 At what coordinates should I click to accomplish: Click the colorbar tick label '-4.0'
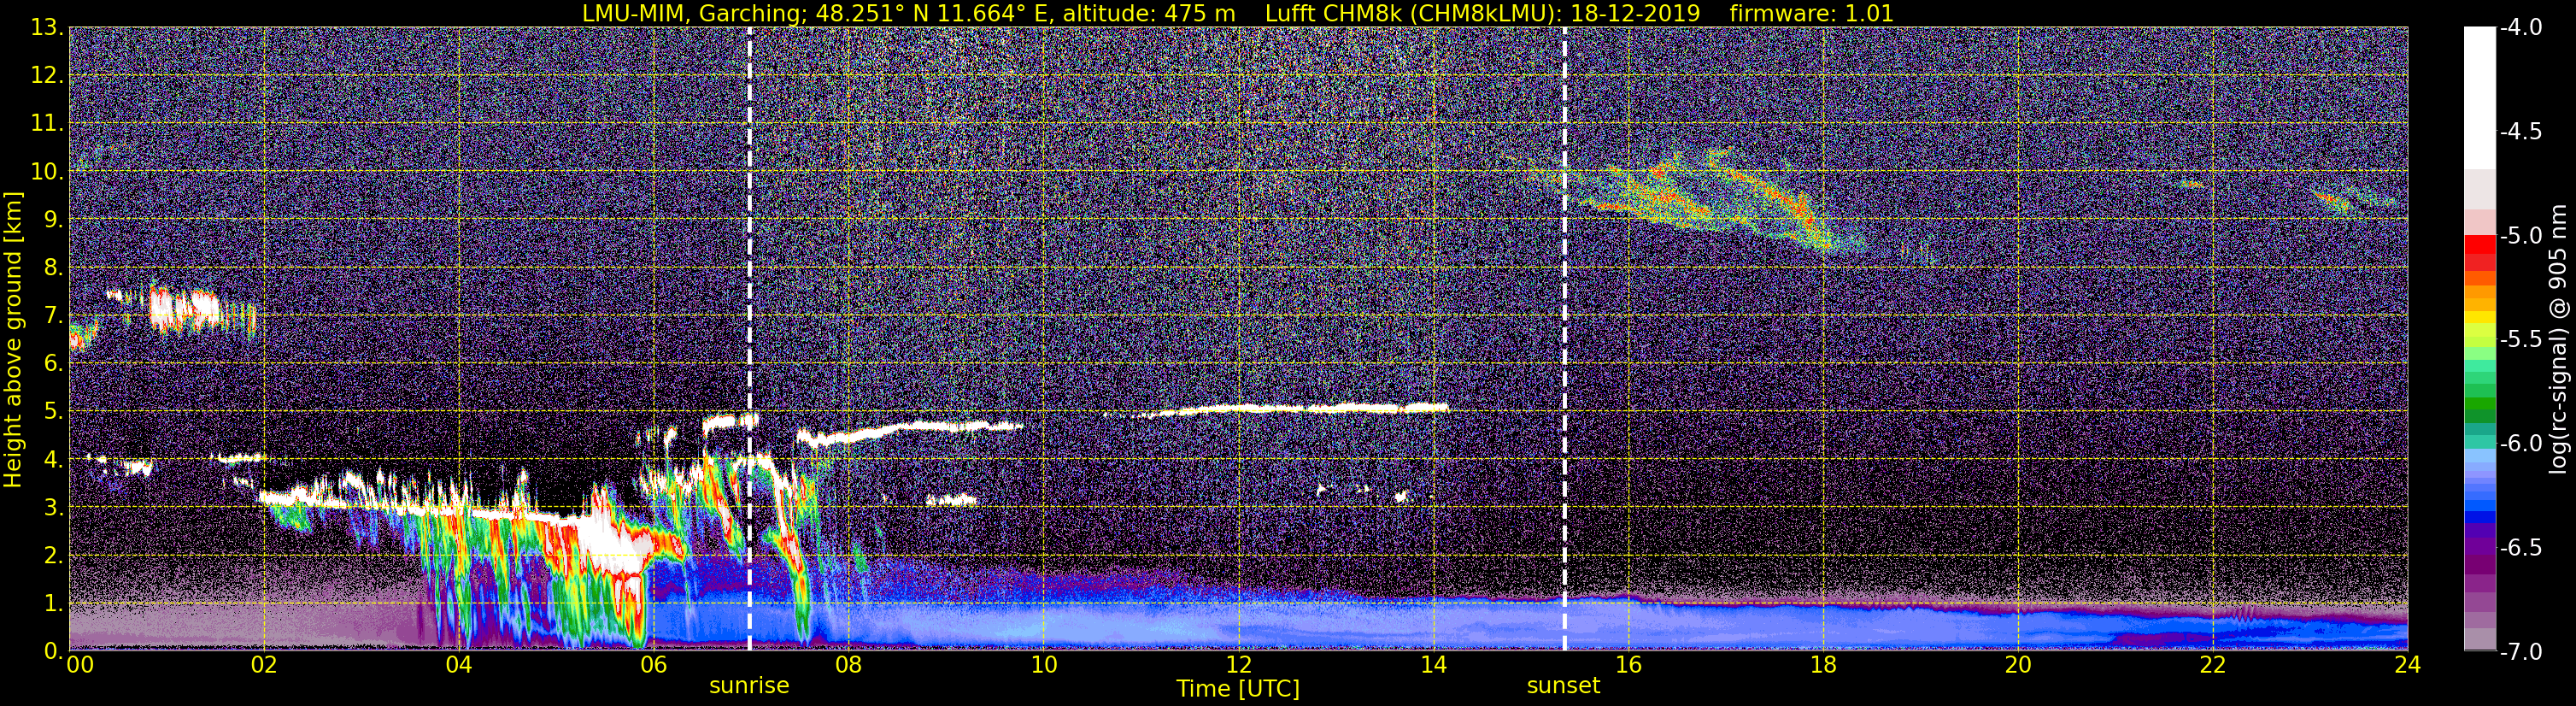coord(2521,28)
